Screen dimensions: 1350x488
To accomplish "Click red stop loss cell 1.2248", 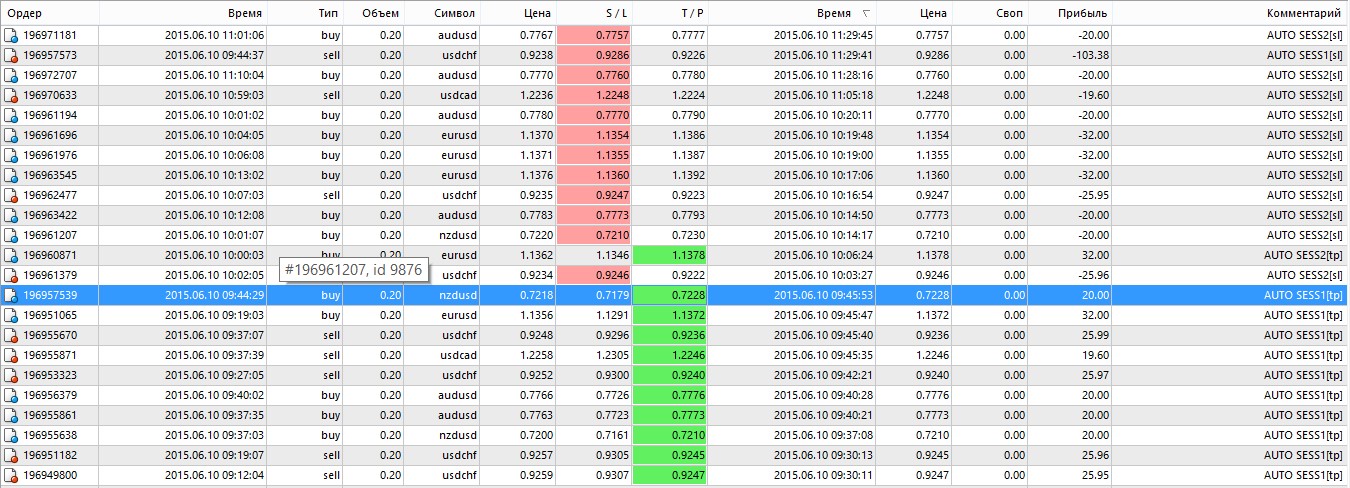I will (x=594, y=95).
